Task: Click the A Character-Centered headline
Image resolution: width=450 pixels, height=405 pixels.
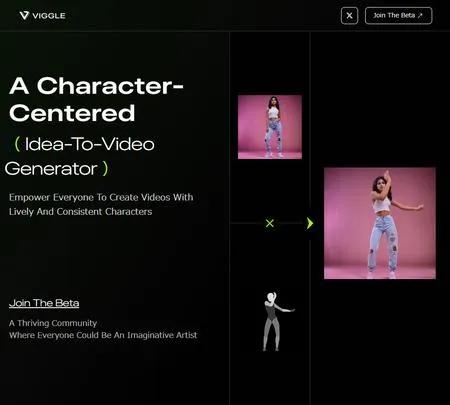Action: click(96, 99)
